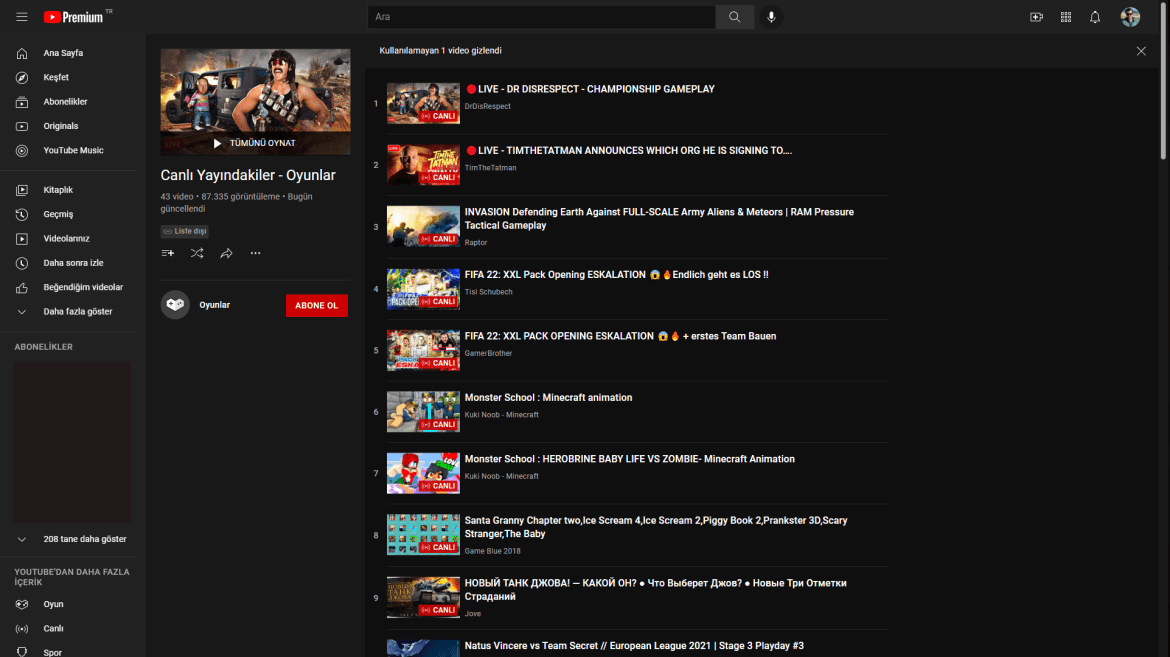Click the Originals play icon
Image resolution: width=1170 pixels, height=657 pixels.
(x=22, y=126)
